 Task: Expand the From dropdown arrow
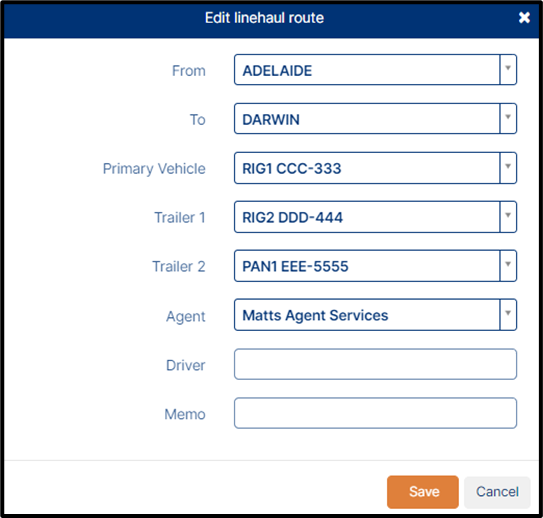508,69
